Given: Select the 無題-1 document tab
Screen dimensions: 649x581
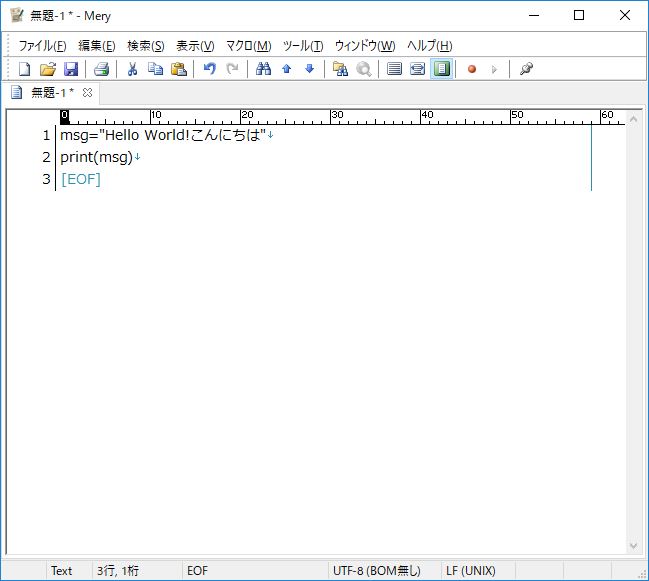Looking at the screenshot, I should pos(53,92).
